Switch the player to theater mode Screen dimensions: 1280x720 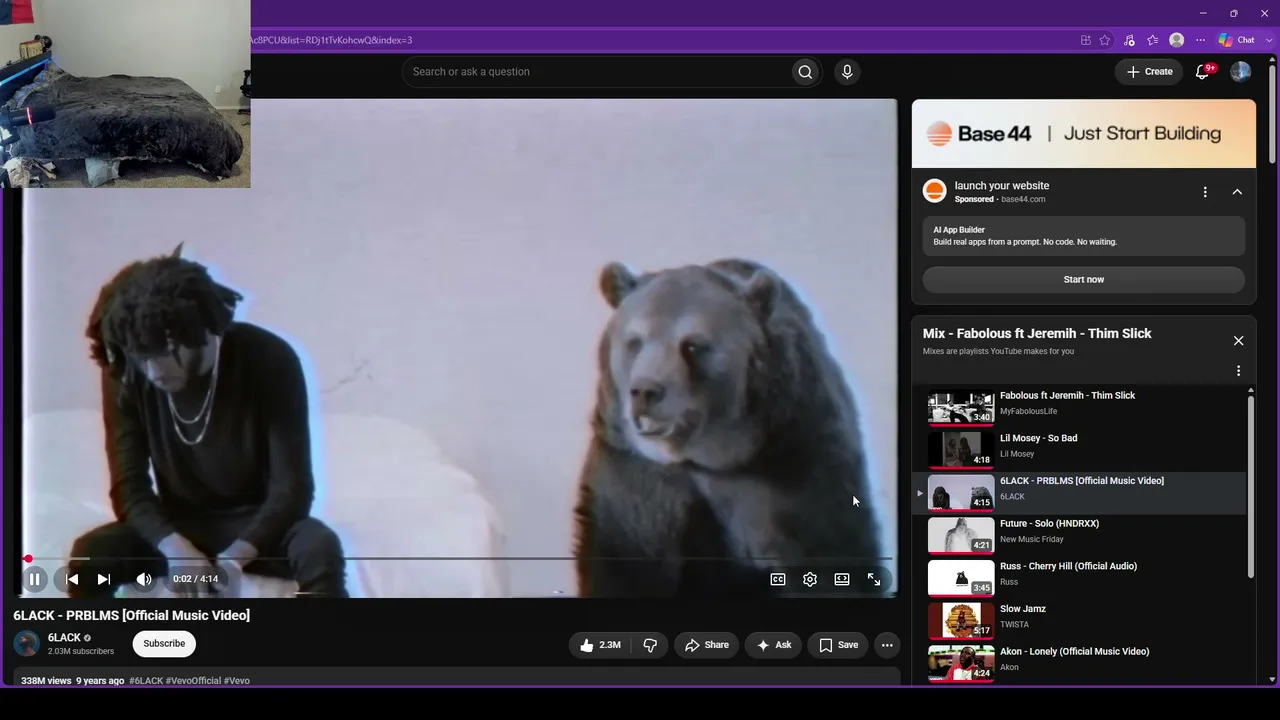[842, 579]
